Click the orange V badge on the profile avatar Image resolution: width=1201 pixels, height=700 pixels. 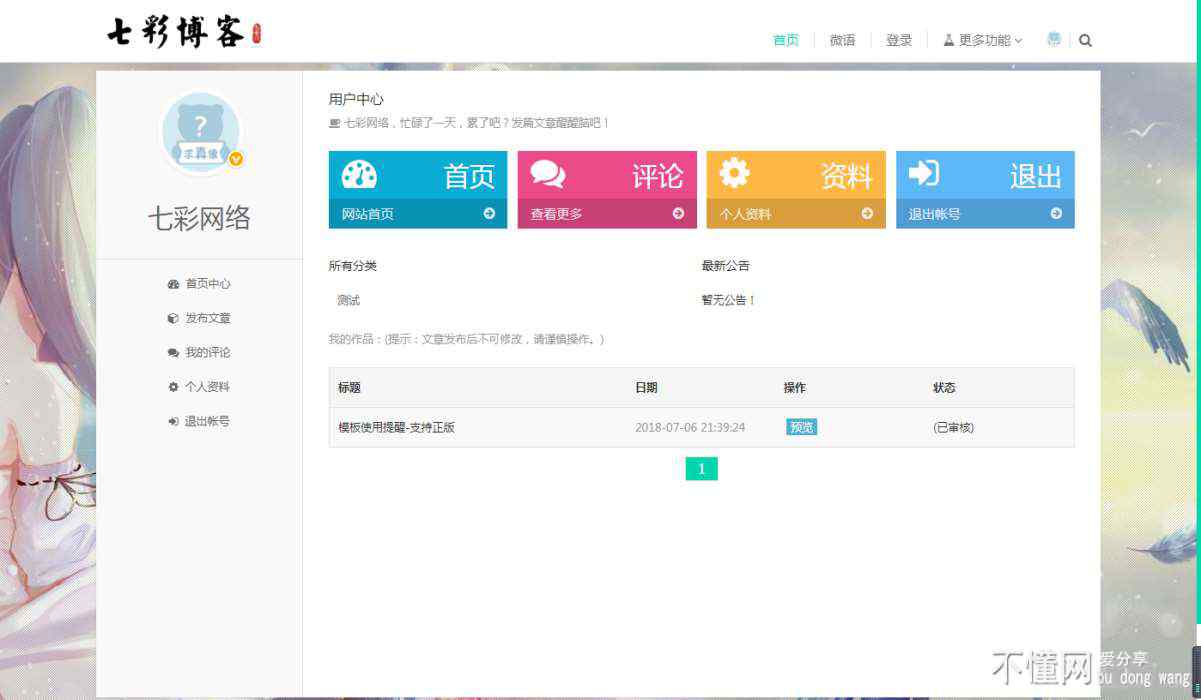(x=237, y=158)
